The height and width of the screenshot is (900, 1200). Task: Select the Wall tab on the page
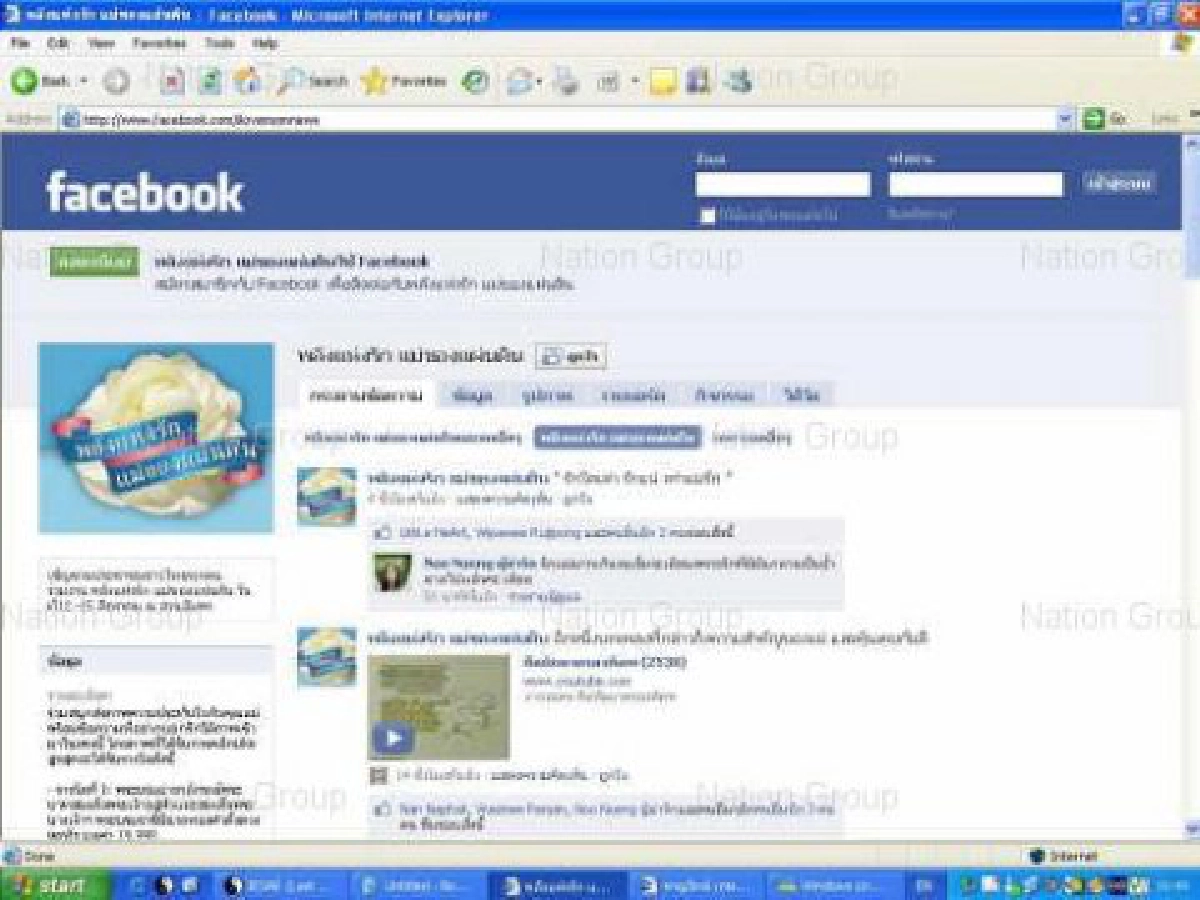coord(366,395)
